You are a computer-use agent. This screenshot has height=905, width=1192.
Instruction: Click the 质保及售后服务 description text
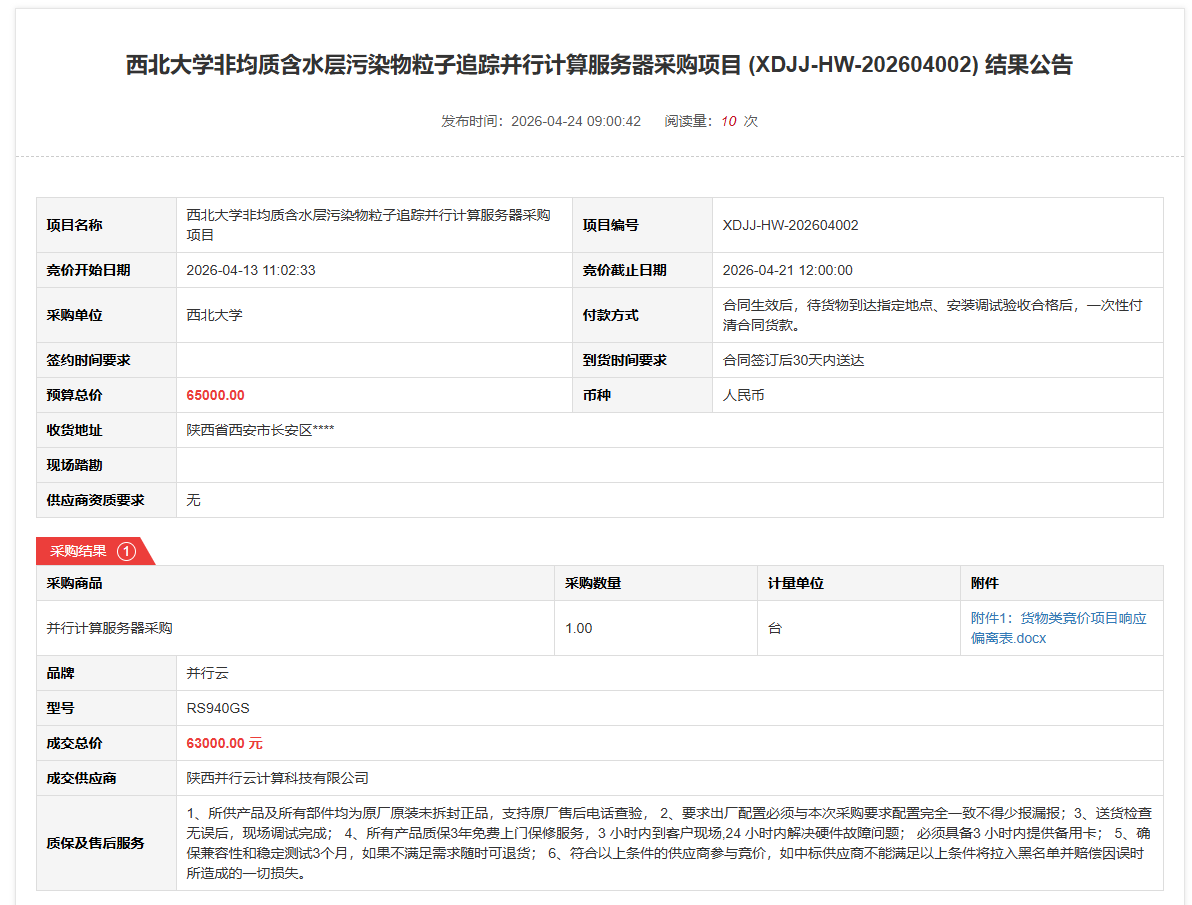[x=668, y=843]
